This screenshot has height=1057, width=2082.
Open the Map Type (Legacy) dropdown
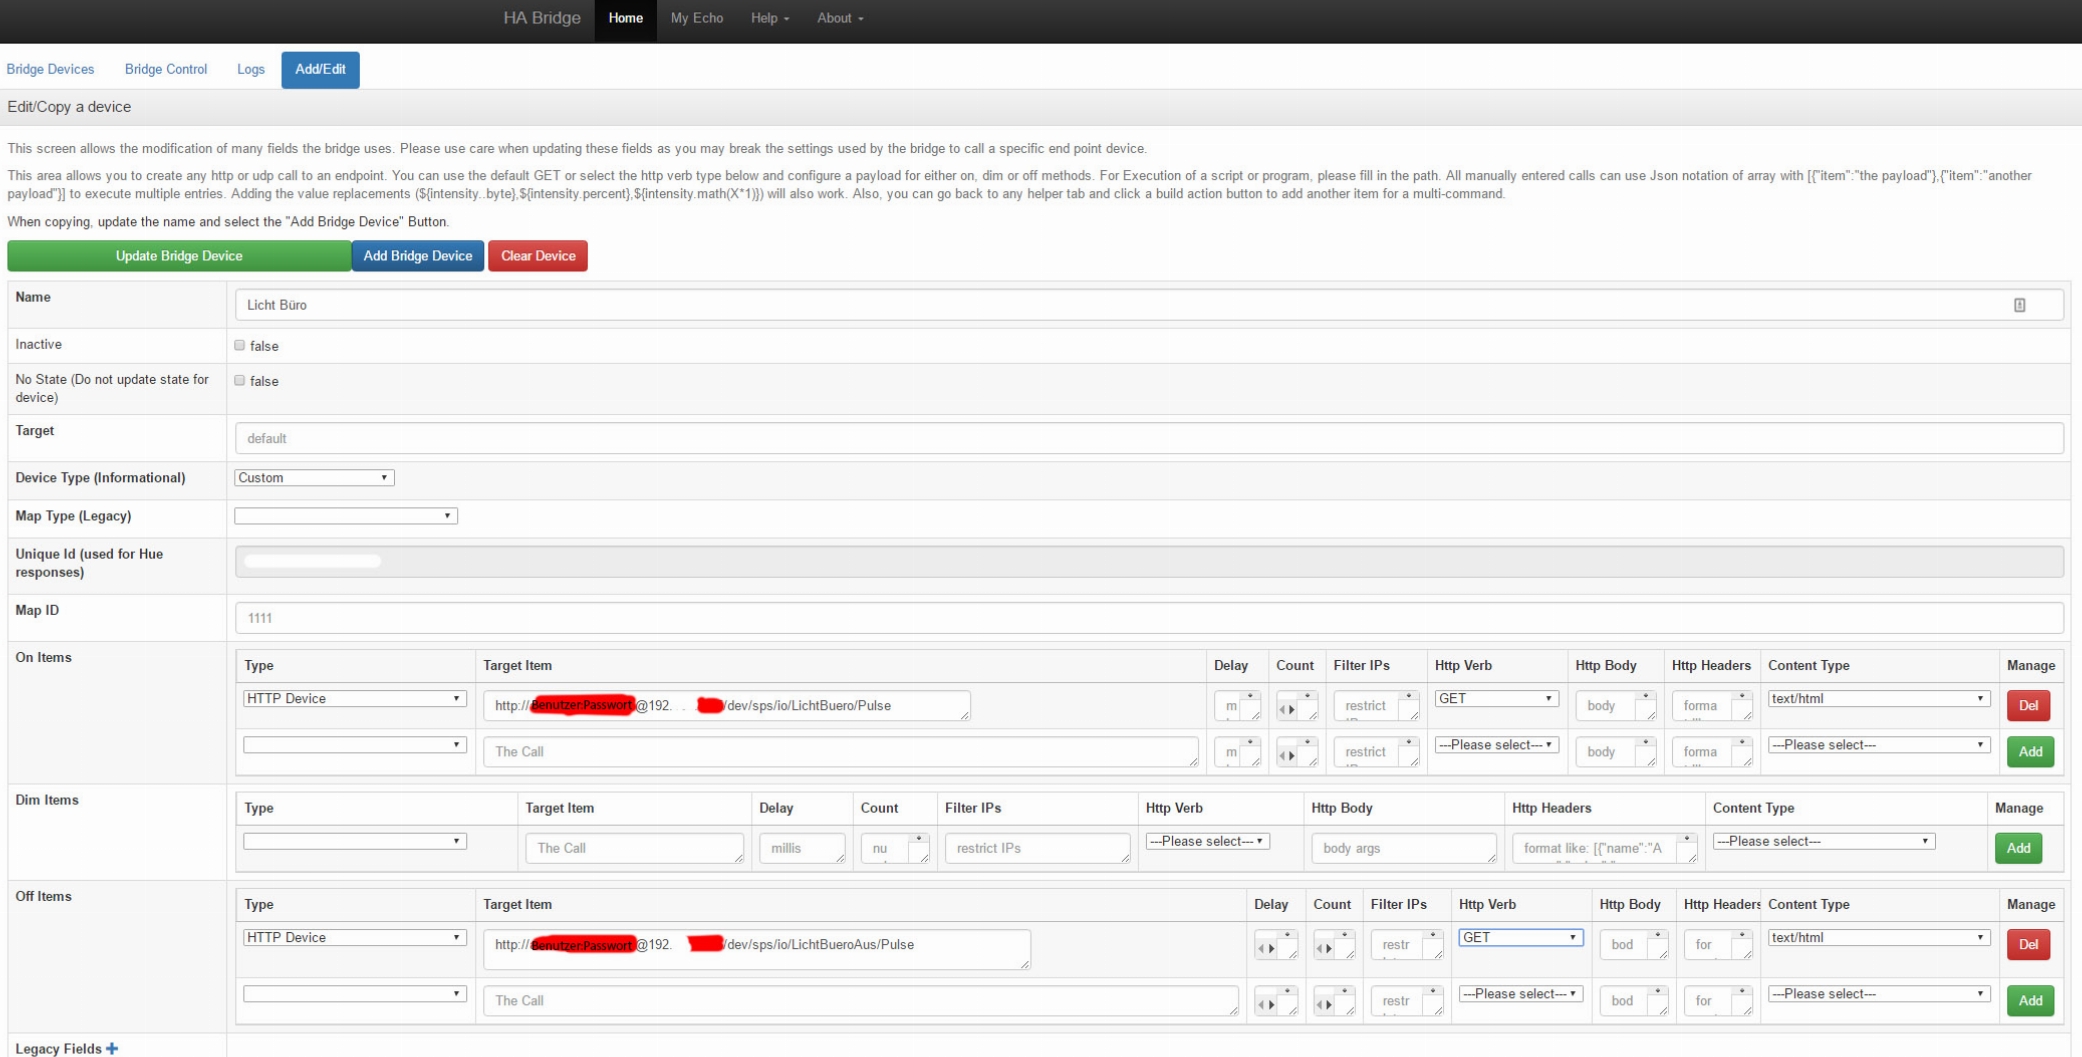pyautogui.click(x=345, y=516)
